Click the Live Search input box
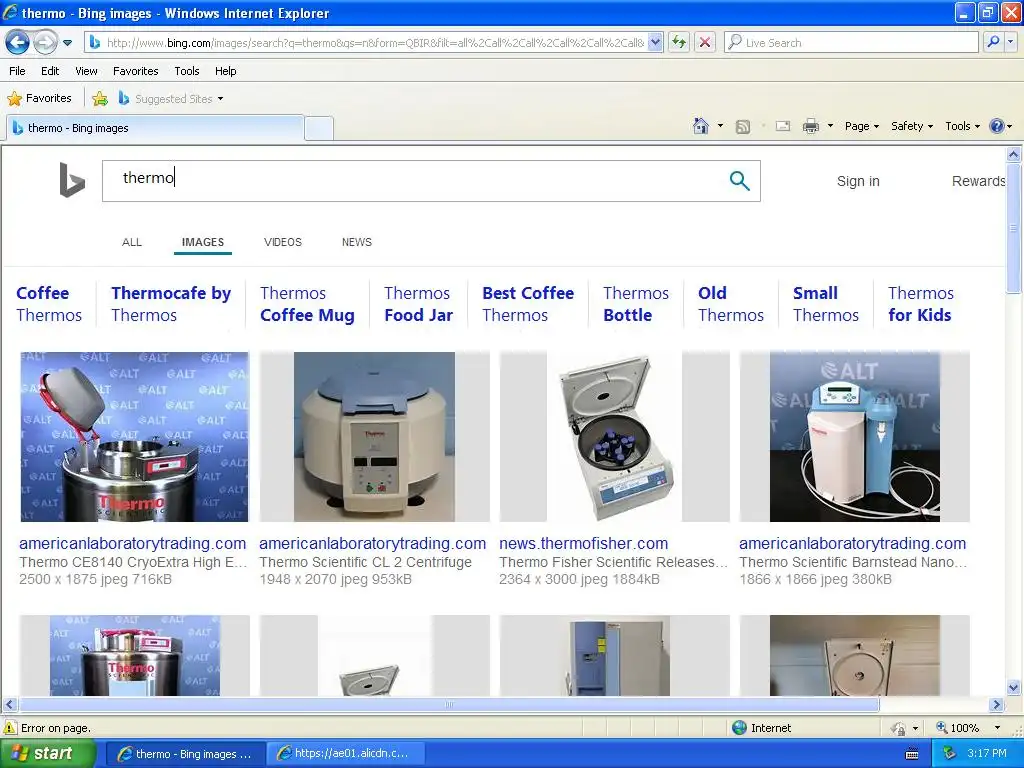 point(851,43)
